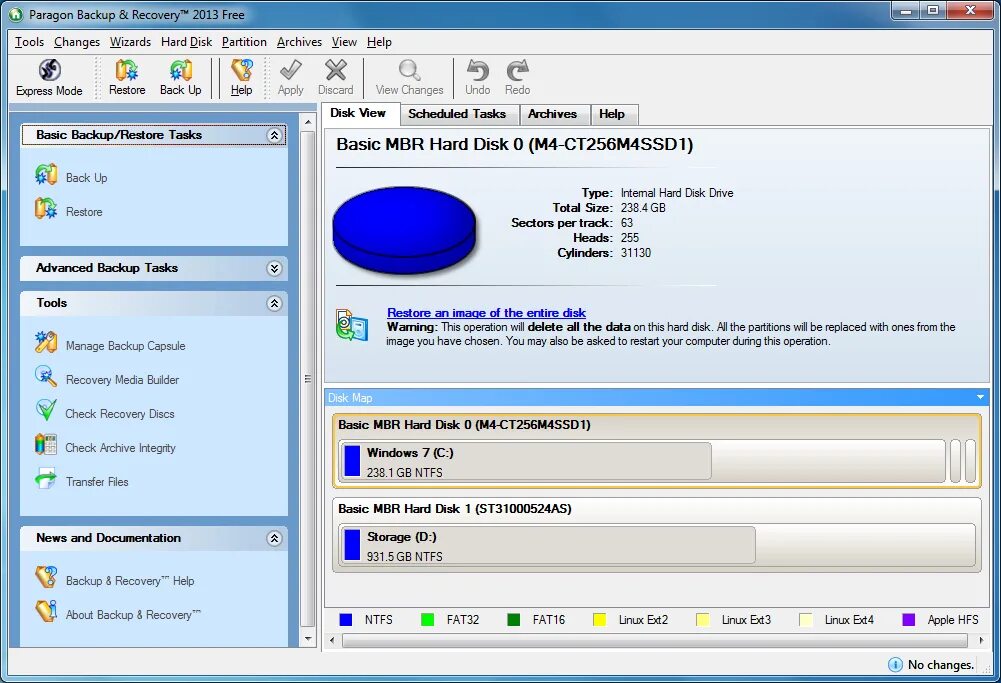Collapse the Tools section
Screen dimensions: 1001x683
(275, 303)
